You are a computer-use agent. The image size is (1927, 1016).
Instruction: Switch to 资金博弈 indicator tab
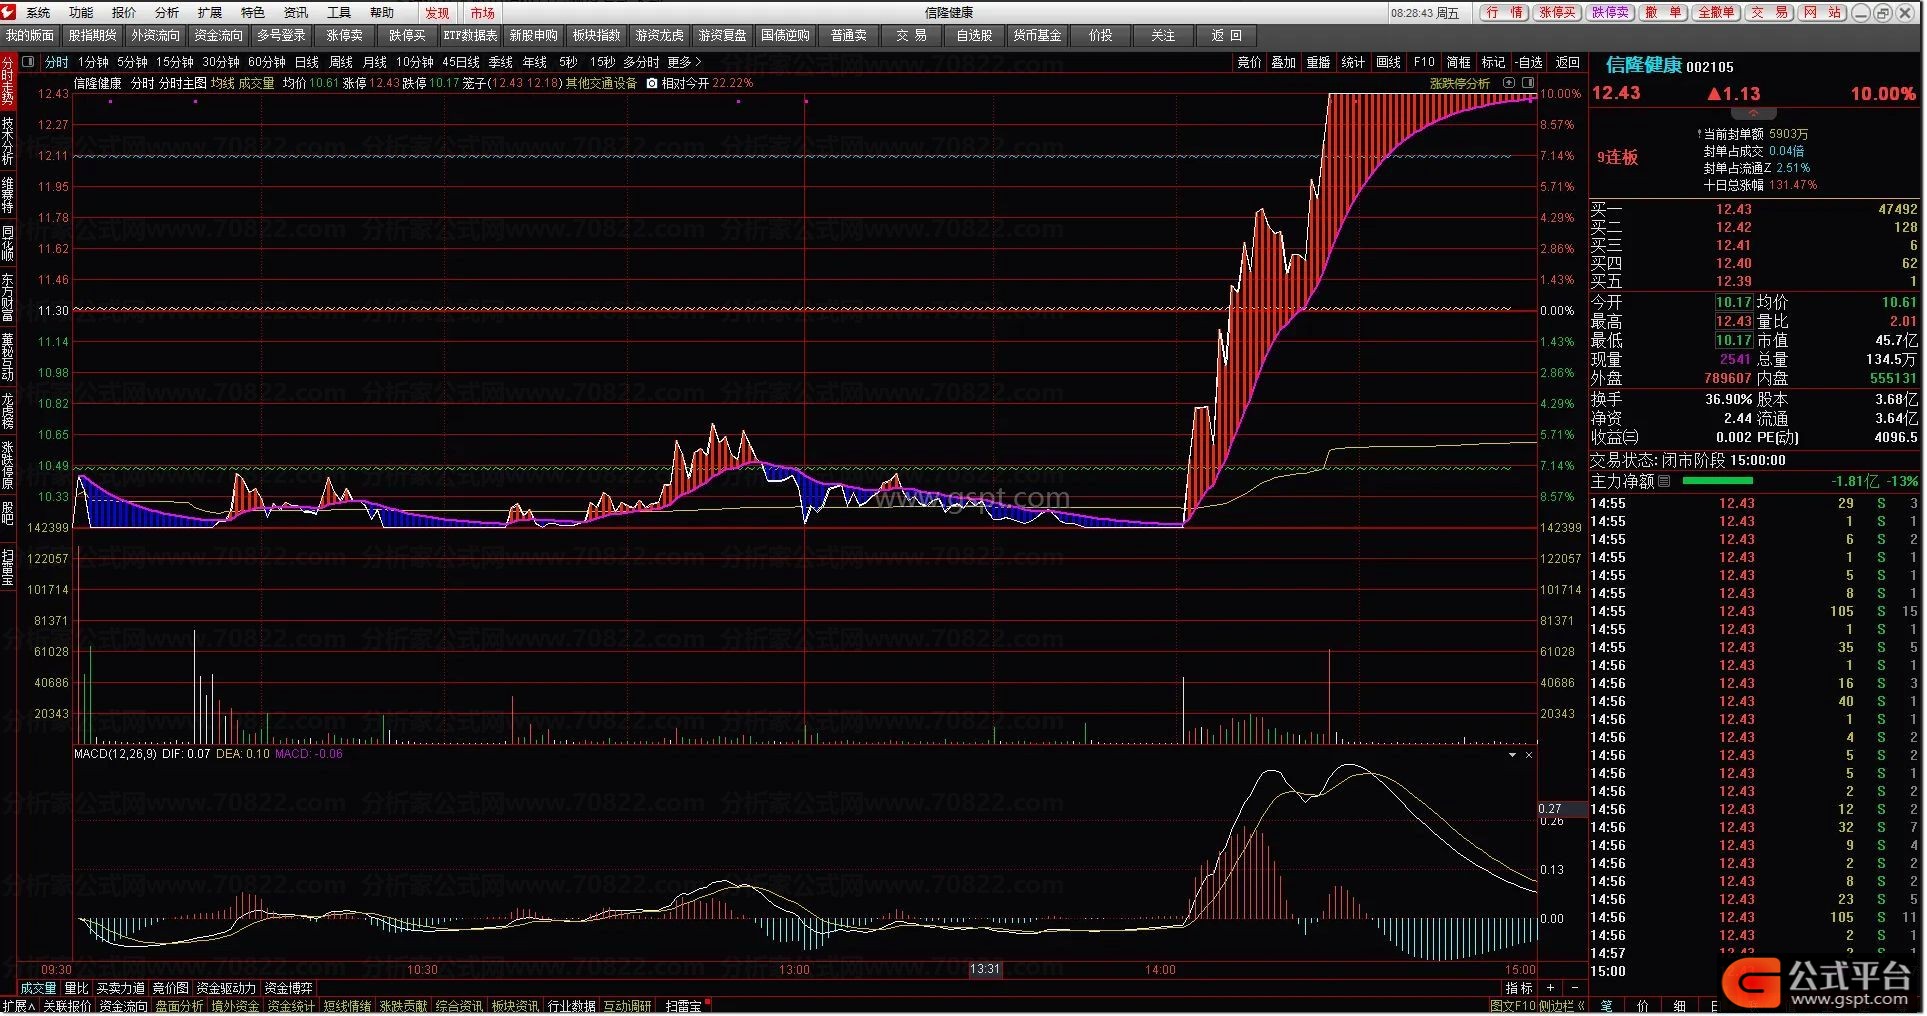(x=288, y=988)
